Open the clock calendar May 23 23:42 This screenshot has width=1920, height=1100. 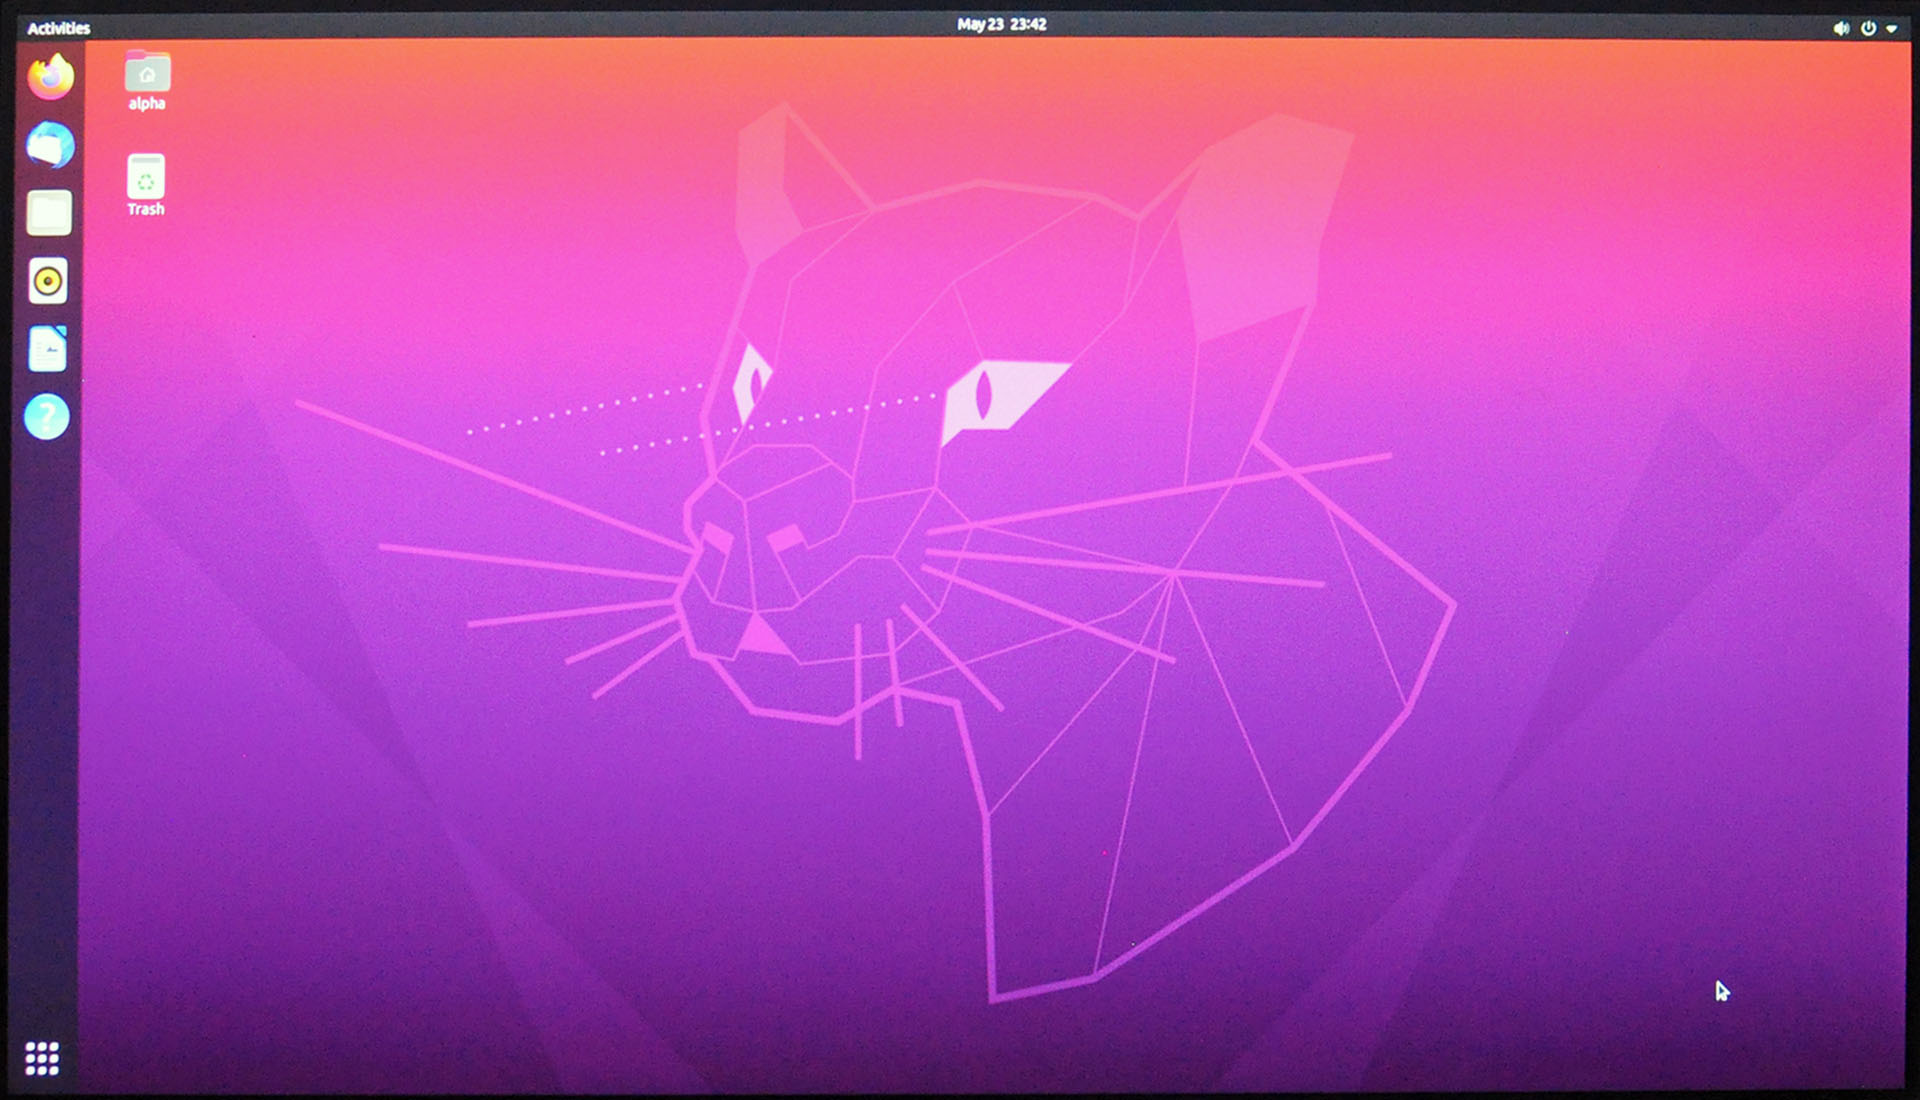(1001, 24)
